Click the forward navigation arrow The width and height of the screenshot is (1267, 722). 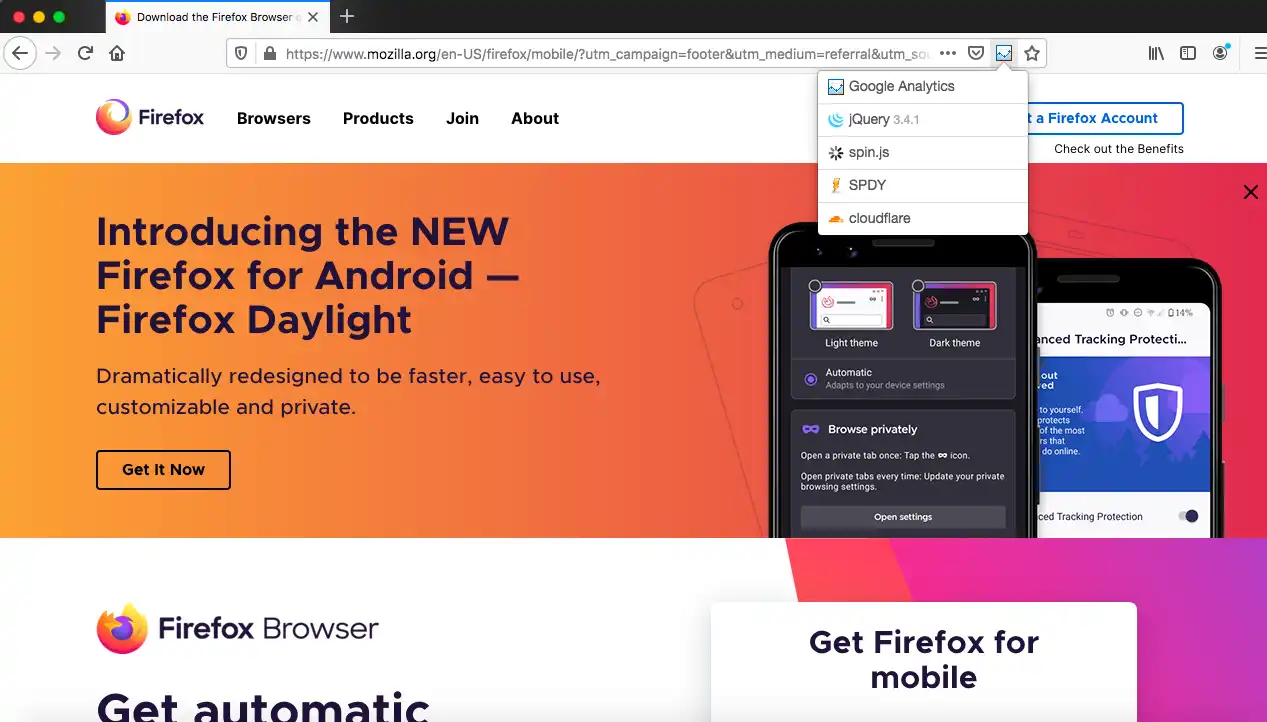(x=53, y=53)
